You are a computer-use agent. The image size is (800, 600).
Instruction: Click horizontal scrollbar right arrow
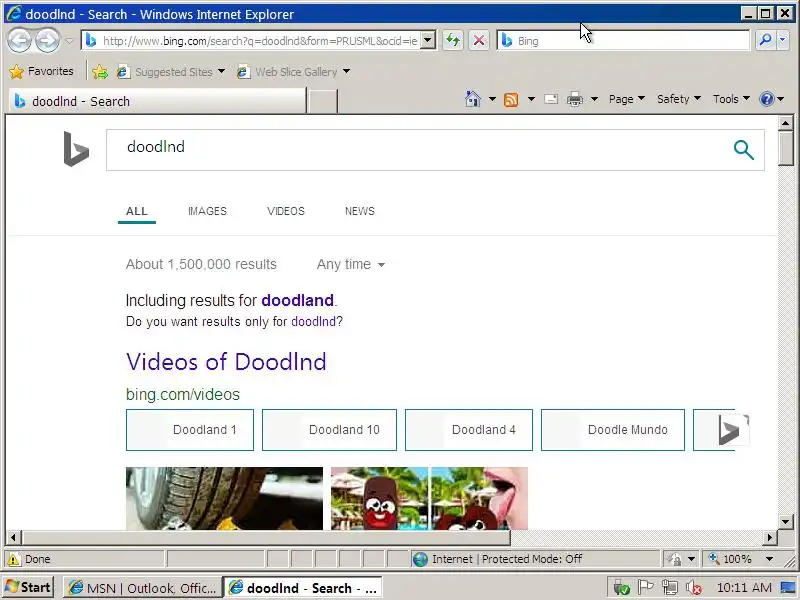click(770, 537)
